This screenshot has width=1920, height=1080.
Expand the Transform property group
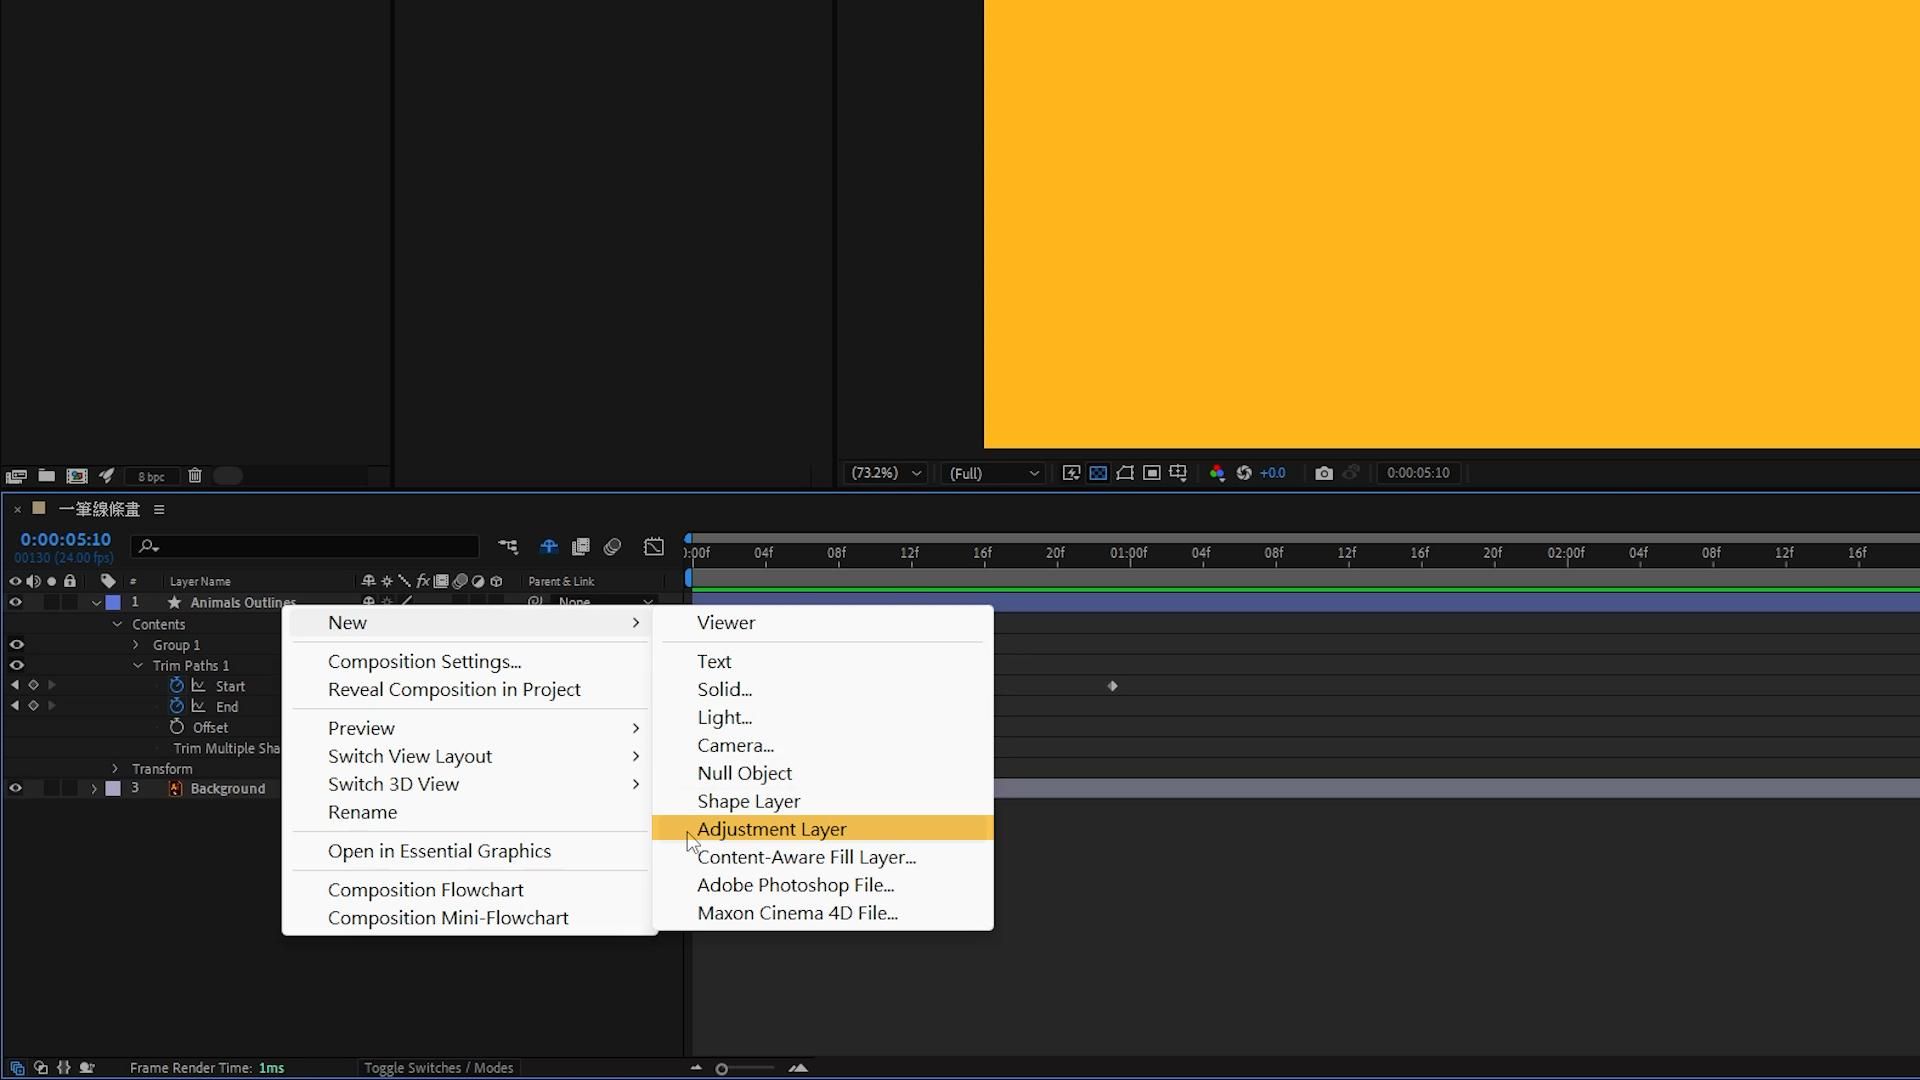[115, 769]
